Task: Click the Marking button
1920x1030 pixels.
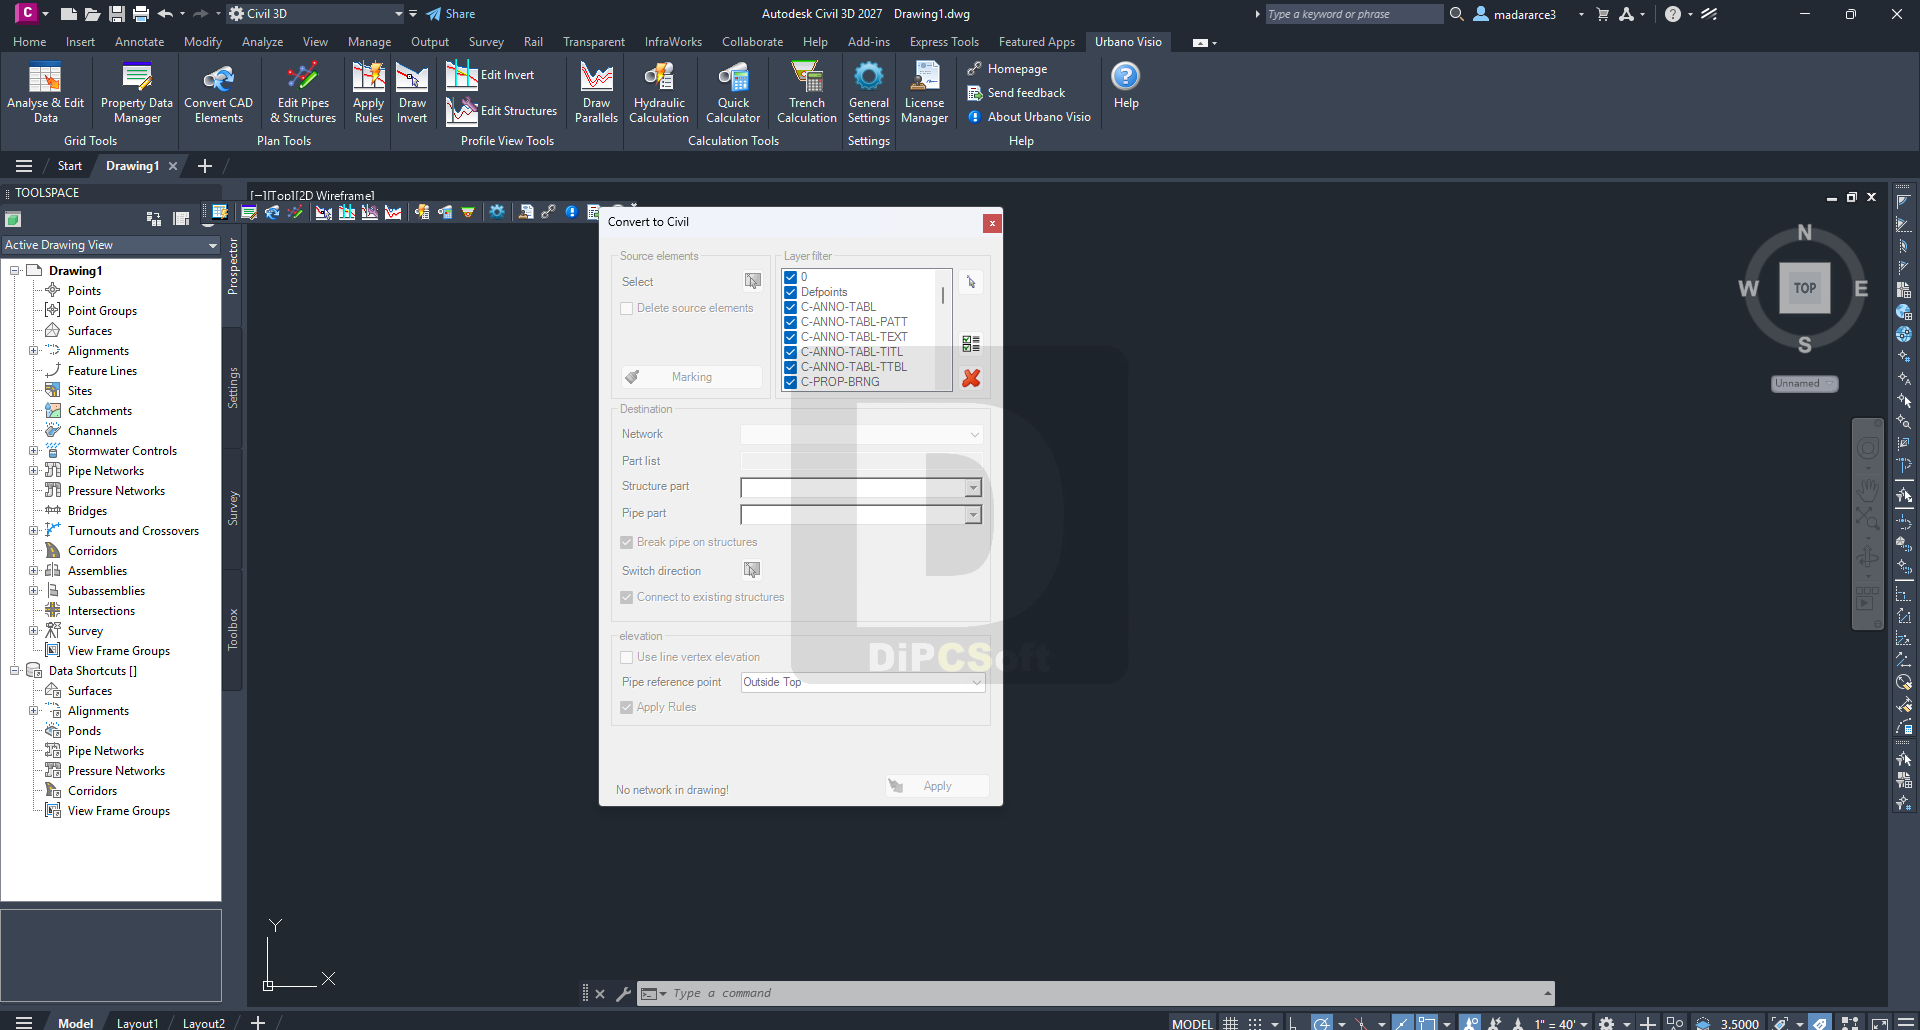Action: tap(691, 377)
